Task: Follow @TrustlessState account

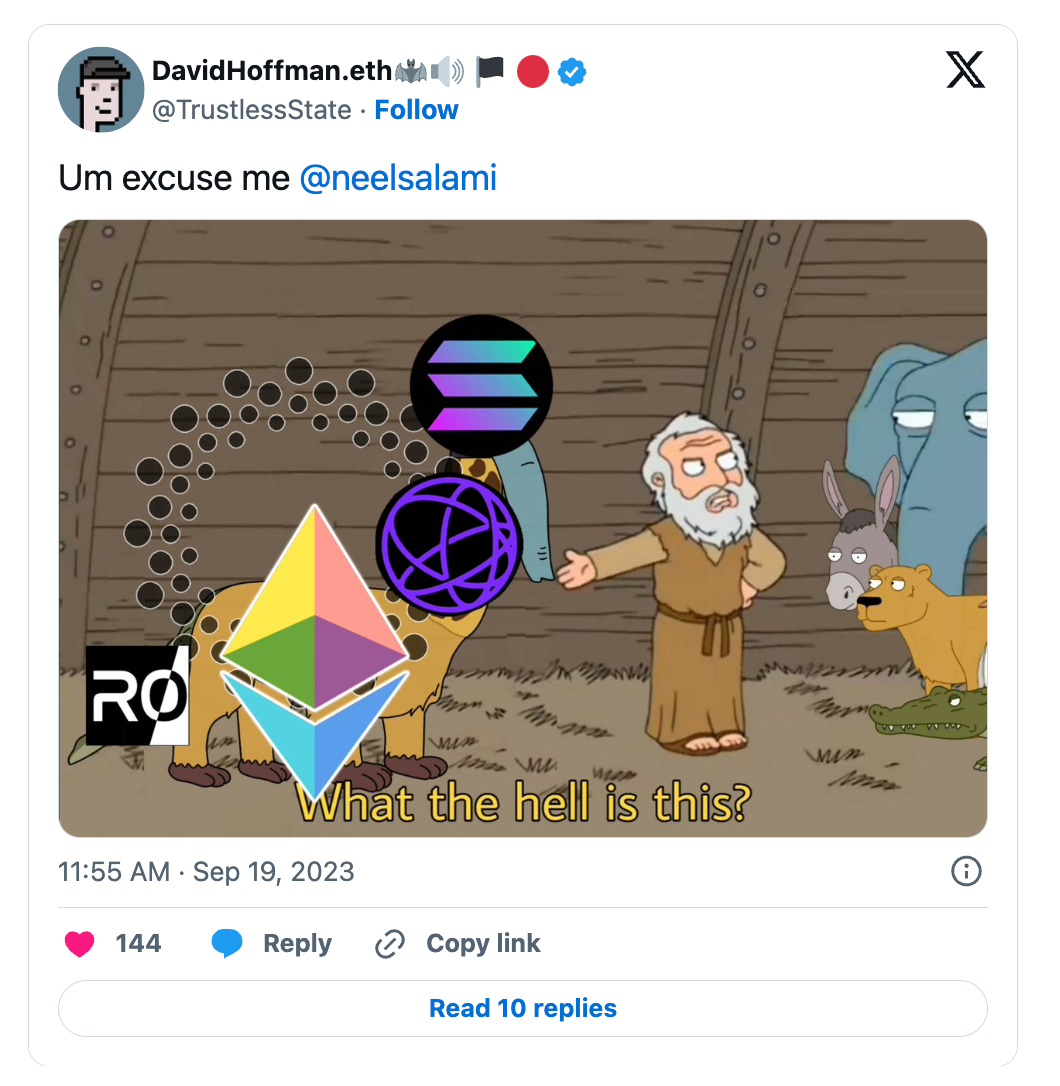Action: 416,110
